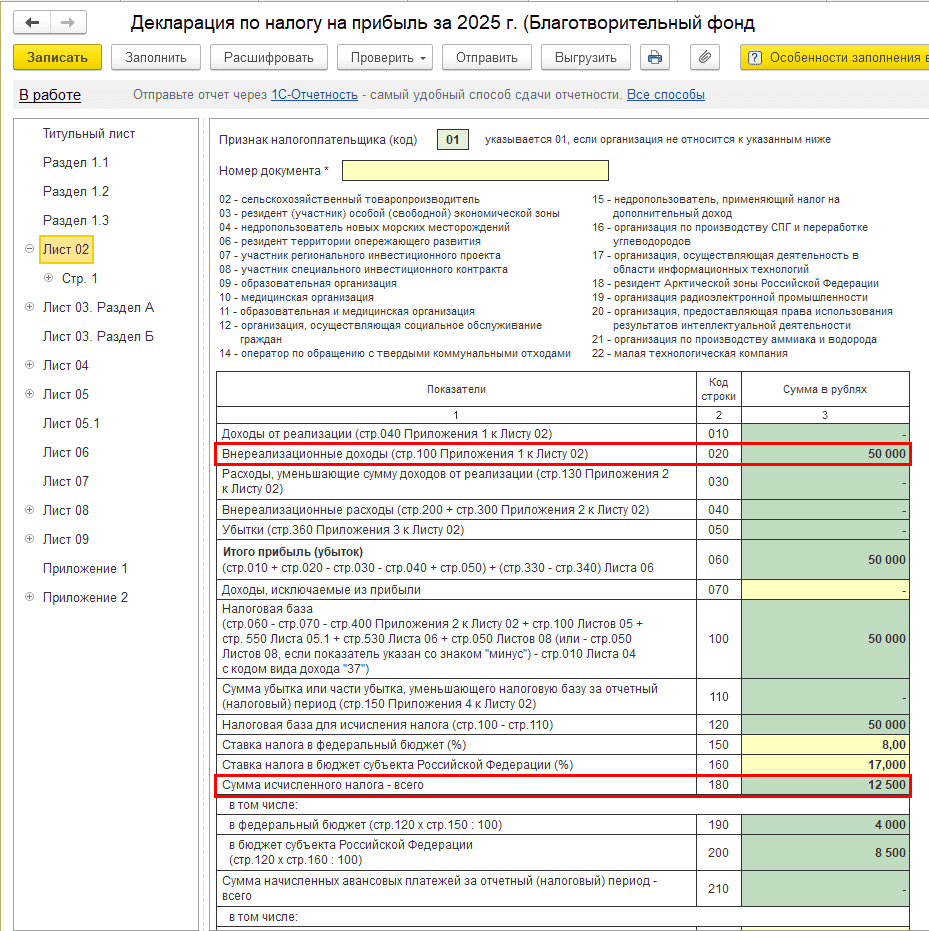The image size is (929, 931).
Task: Open the Проверить dropdown button
Action: click(x=389, y=57)
